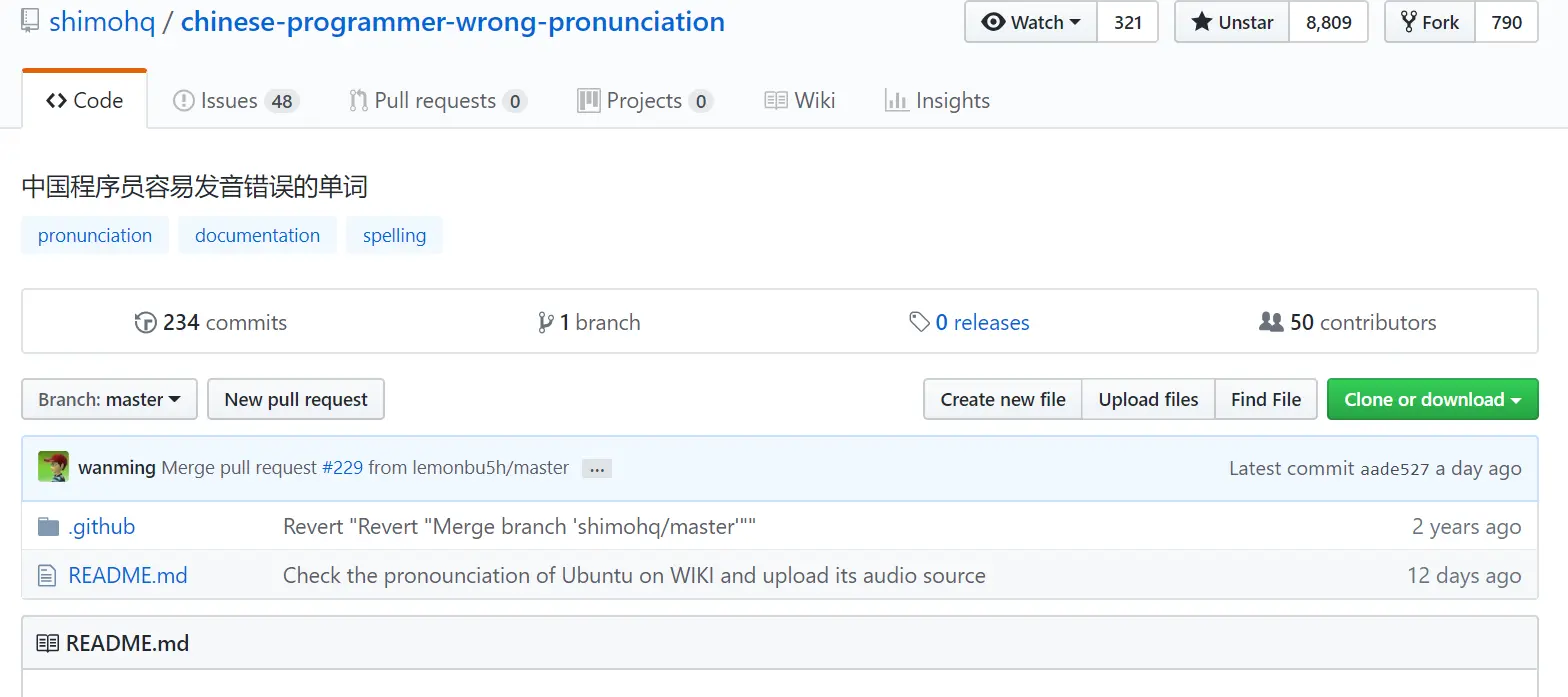Image resolution: width=1568 pixels, height=697 pixels.
Task: Open the Watch dropdown
Action: click(x=1031, y=22)
